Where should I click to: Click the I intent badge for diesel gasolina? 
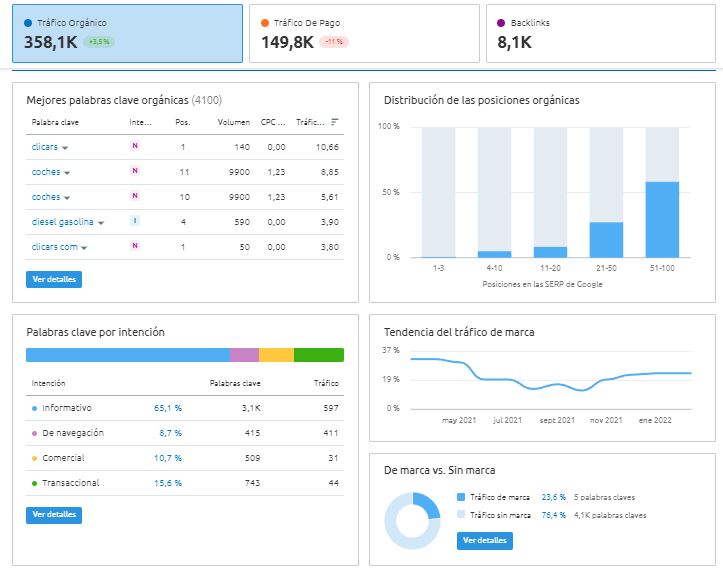[135, 221]
